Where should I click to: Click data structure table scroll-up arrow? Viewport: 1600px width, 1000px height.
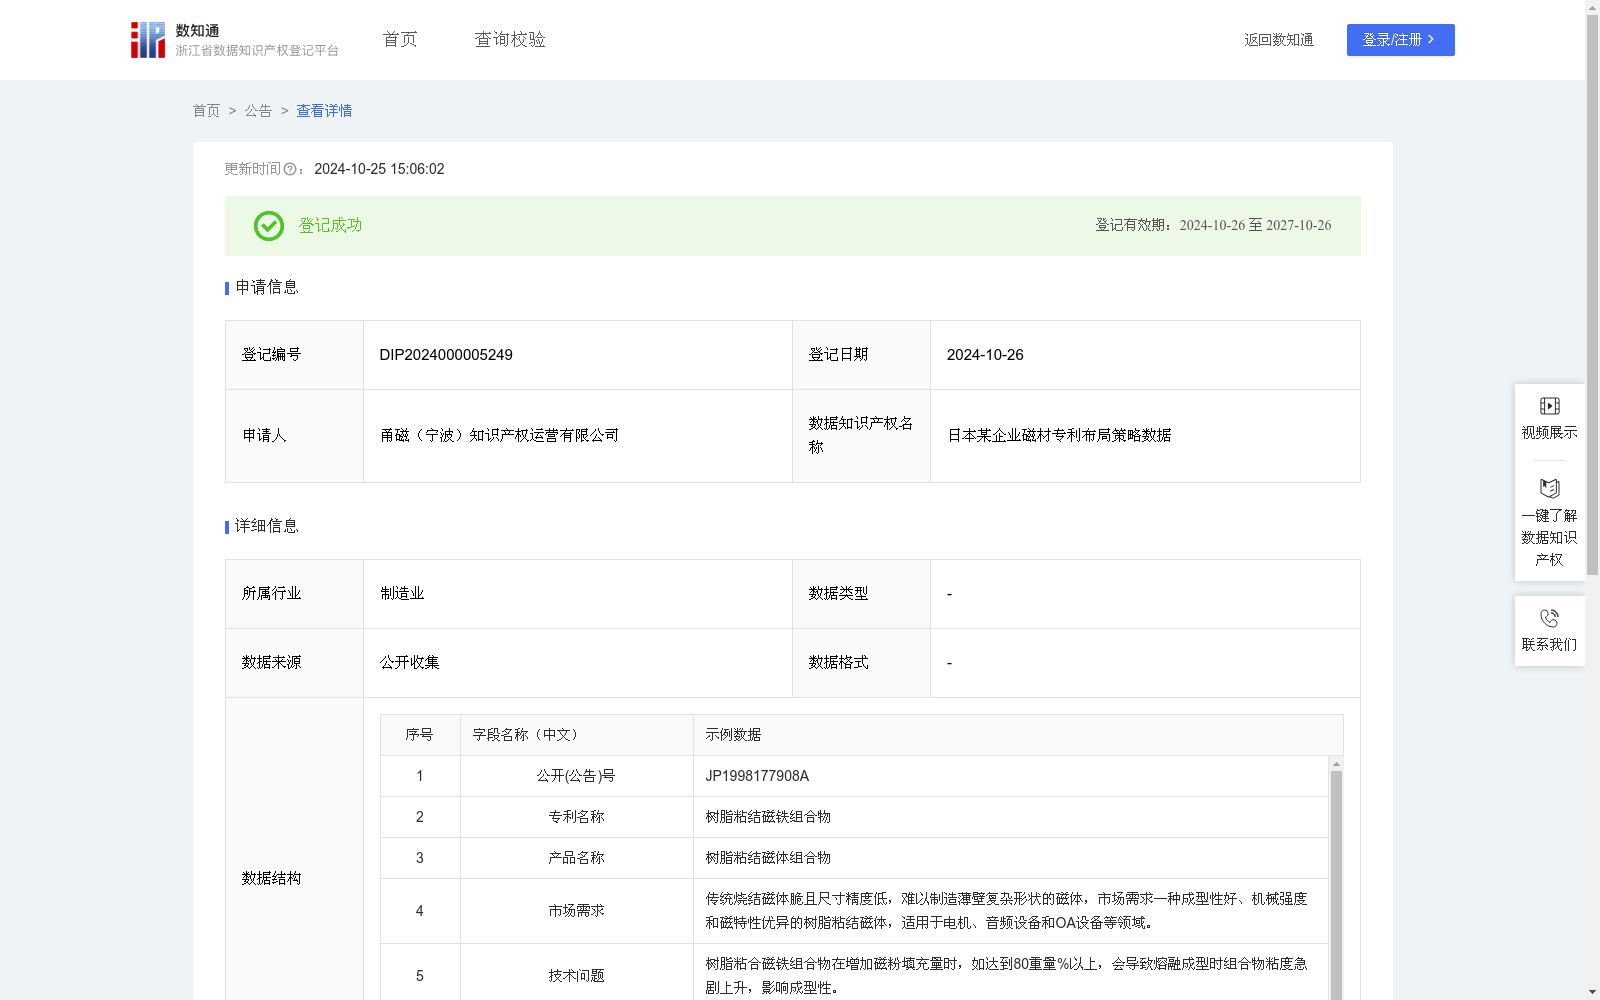click(x=1336, y=764)
